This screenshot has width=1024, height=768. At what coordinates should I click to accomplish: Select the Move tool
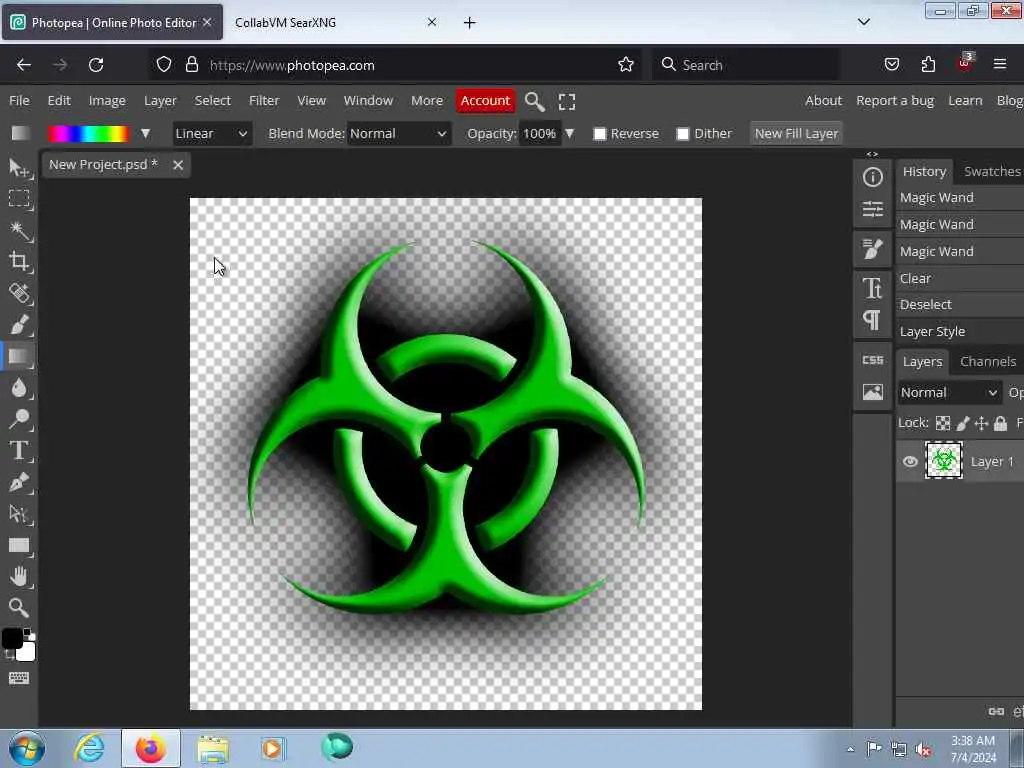coord(19,168)
